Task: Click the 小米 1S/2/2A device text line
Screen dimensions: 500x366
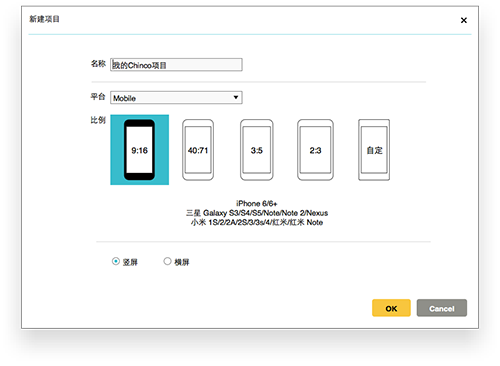Action: pos(257,222)
